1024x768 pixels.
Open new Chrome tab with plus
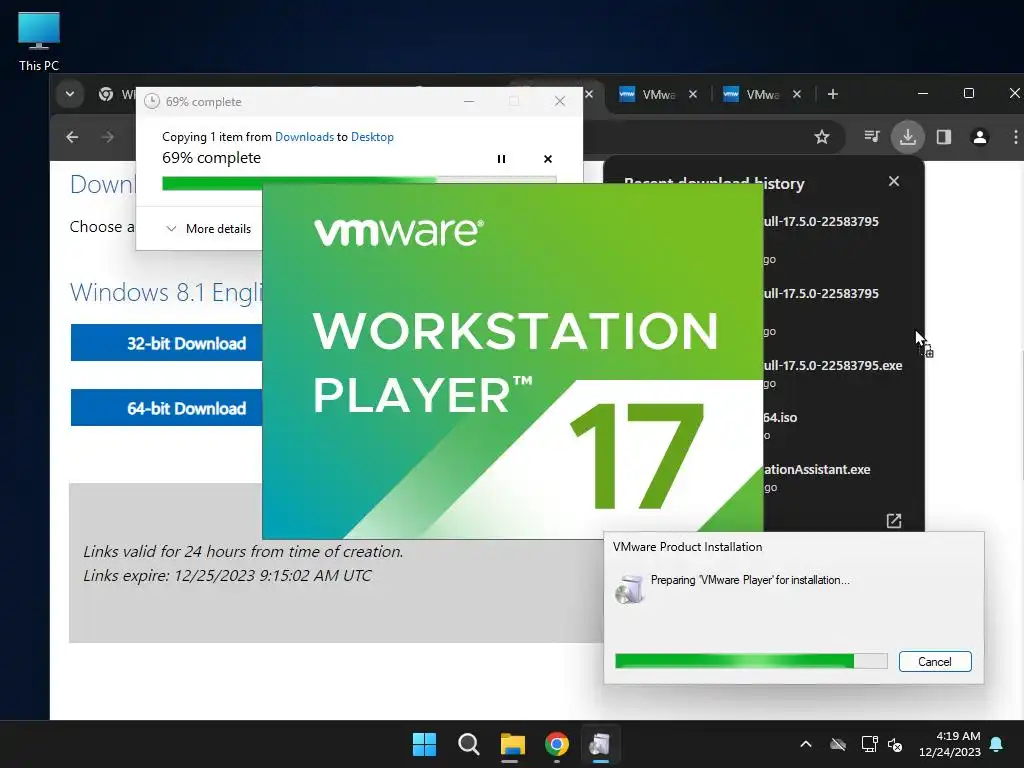pos(833,94)
